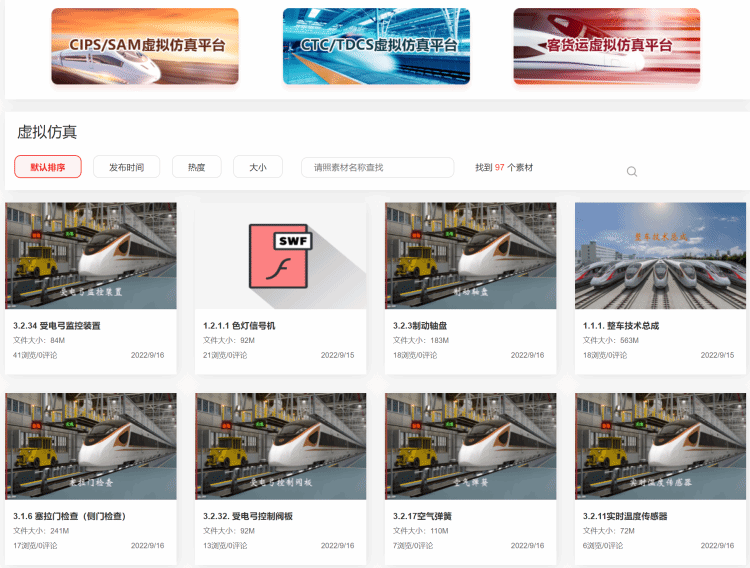
Task: Open CIPS/SAM虚拟仿真平台 banner
Action: [x=145, y=46]
